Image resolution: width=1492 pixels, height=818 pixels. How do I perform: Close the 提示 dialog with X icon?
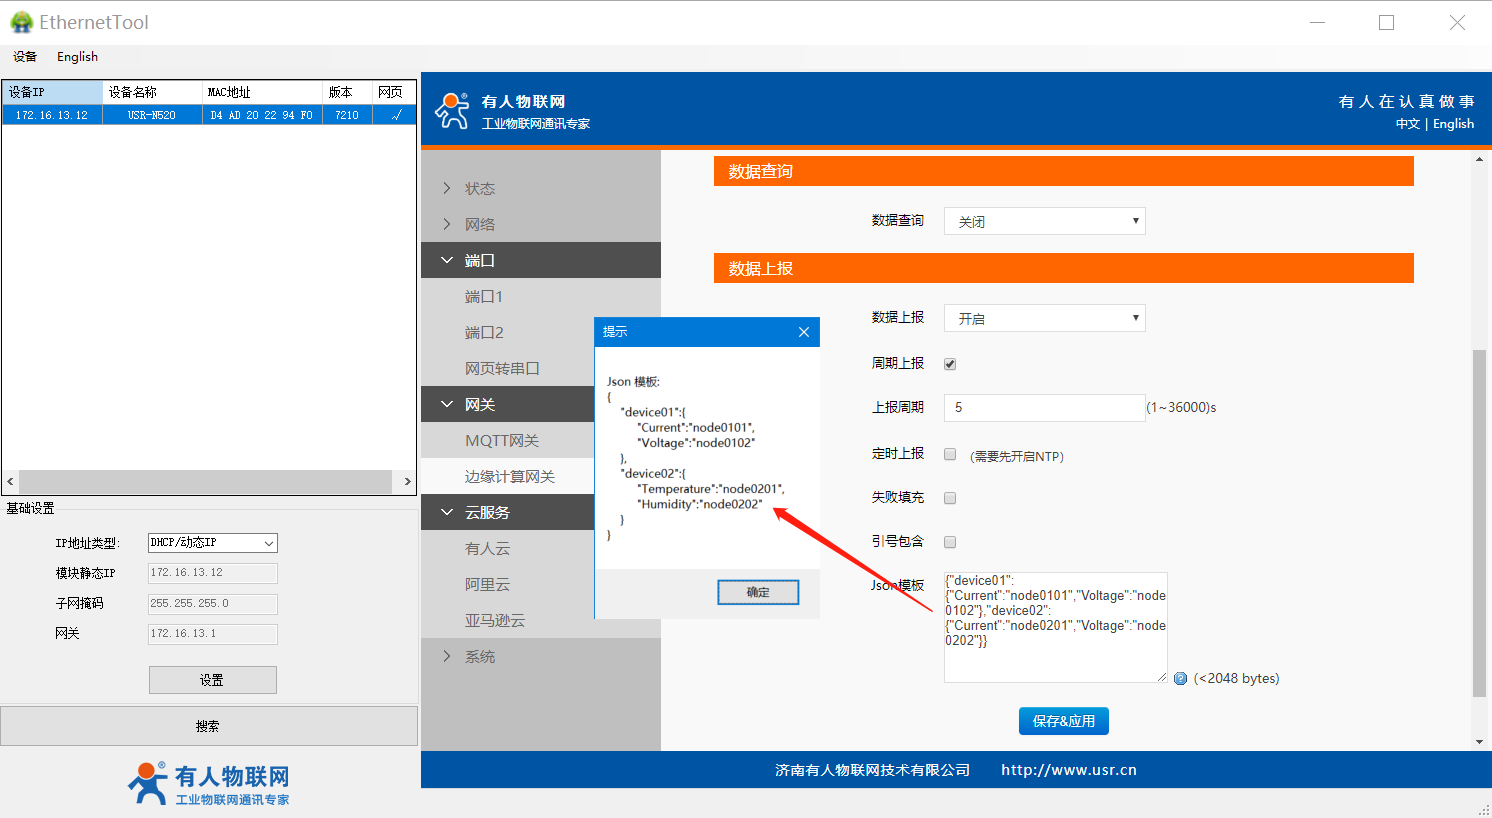[804, 332]
